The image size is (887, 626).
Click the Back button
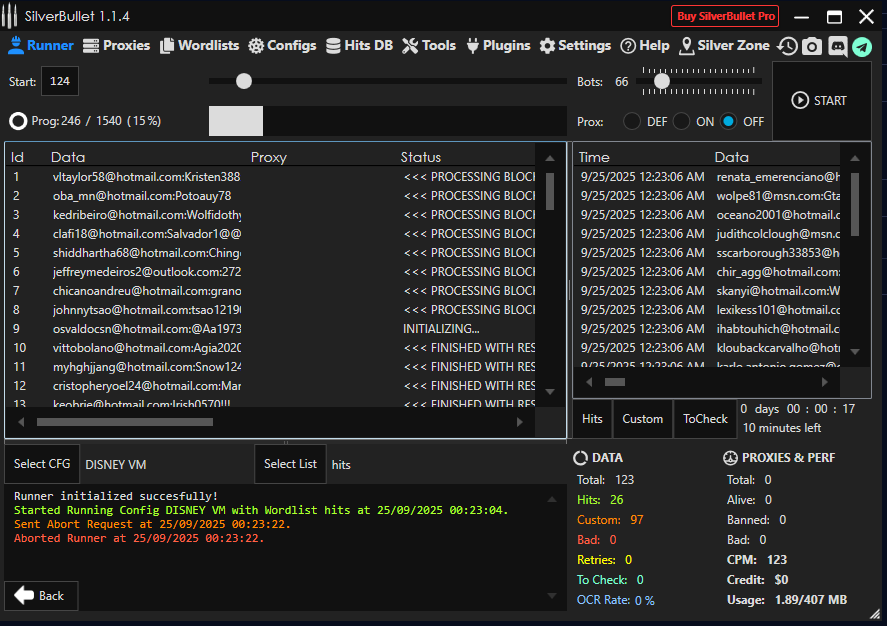pos(41,596)
